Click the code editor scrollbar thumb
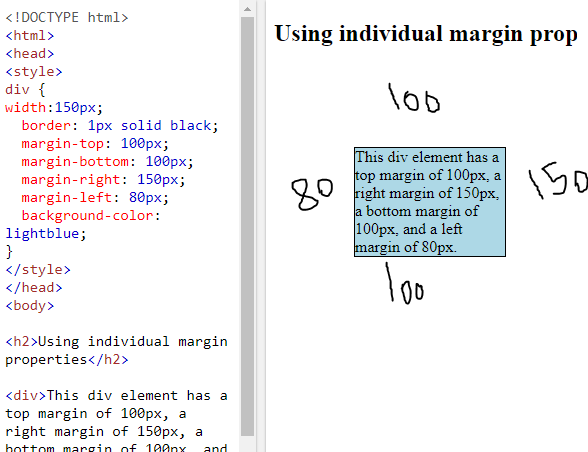This screenshot has width=588, height=452. click(248, 227)
